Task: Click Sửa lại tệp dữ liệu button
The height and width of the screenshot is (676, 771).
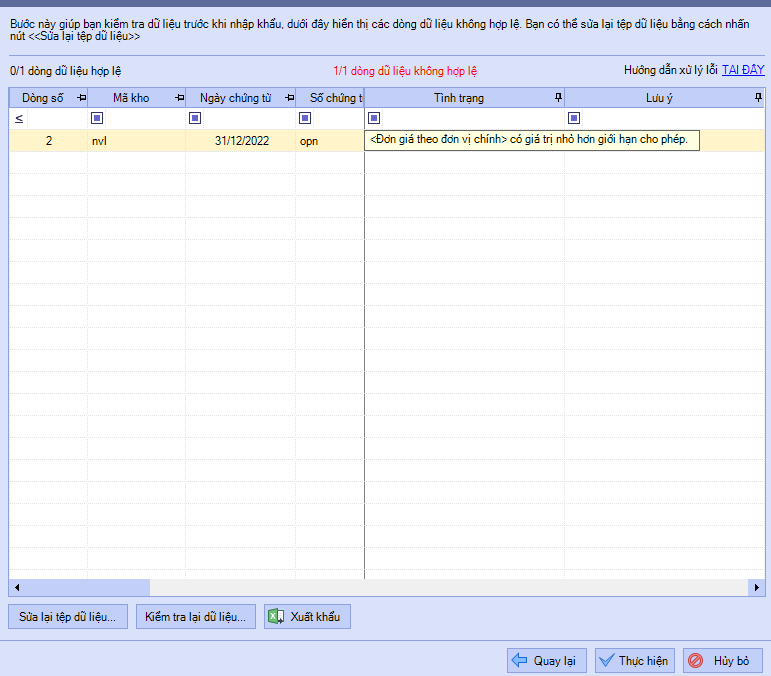Action: click(x=67, y=617)
